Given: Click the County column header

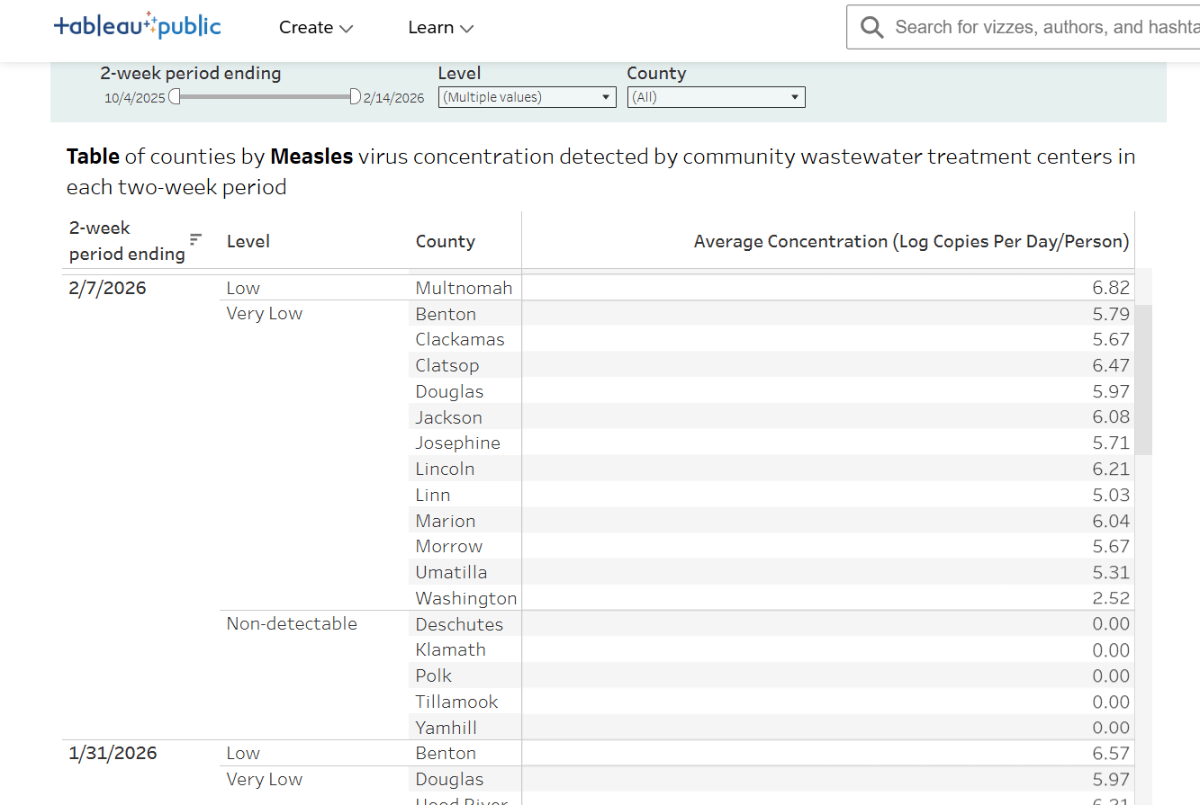Looking at the screenshot, I should (445, 241).
